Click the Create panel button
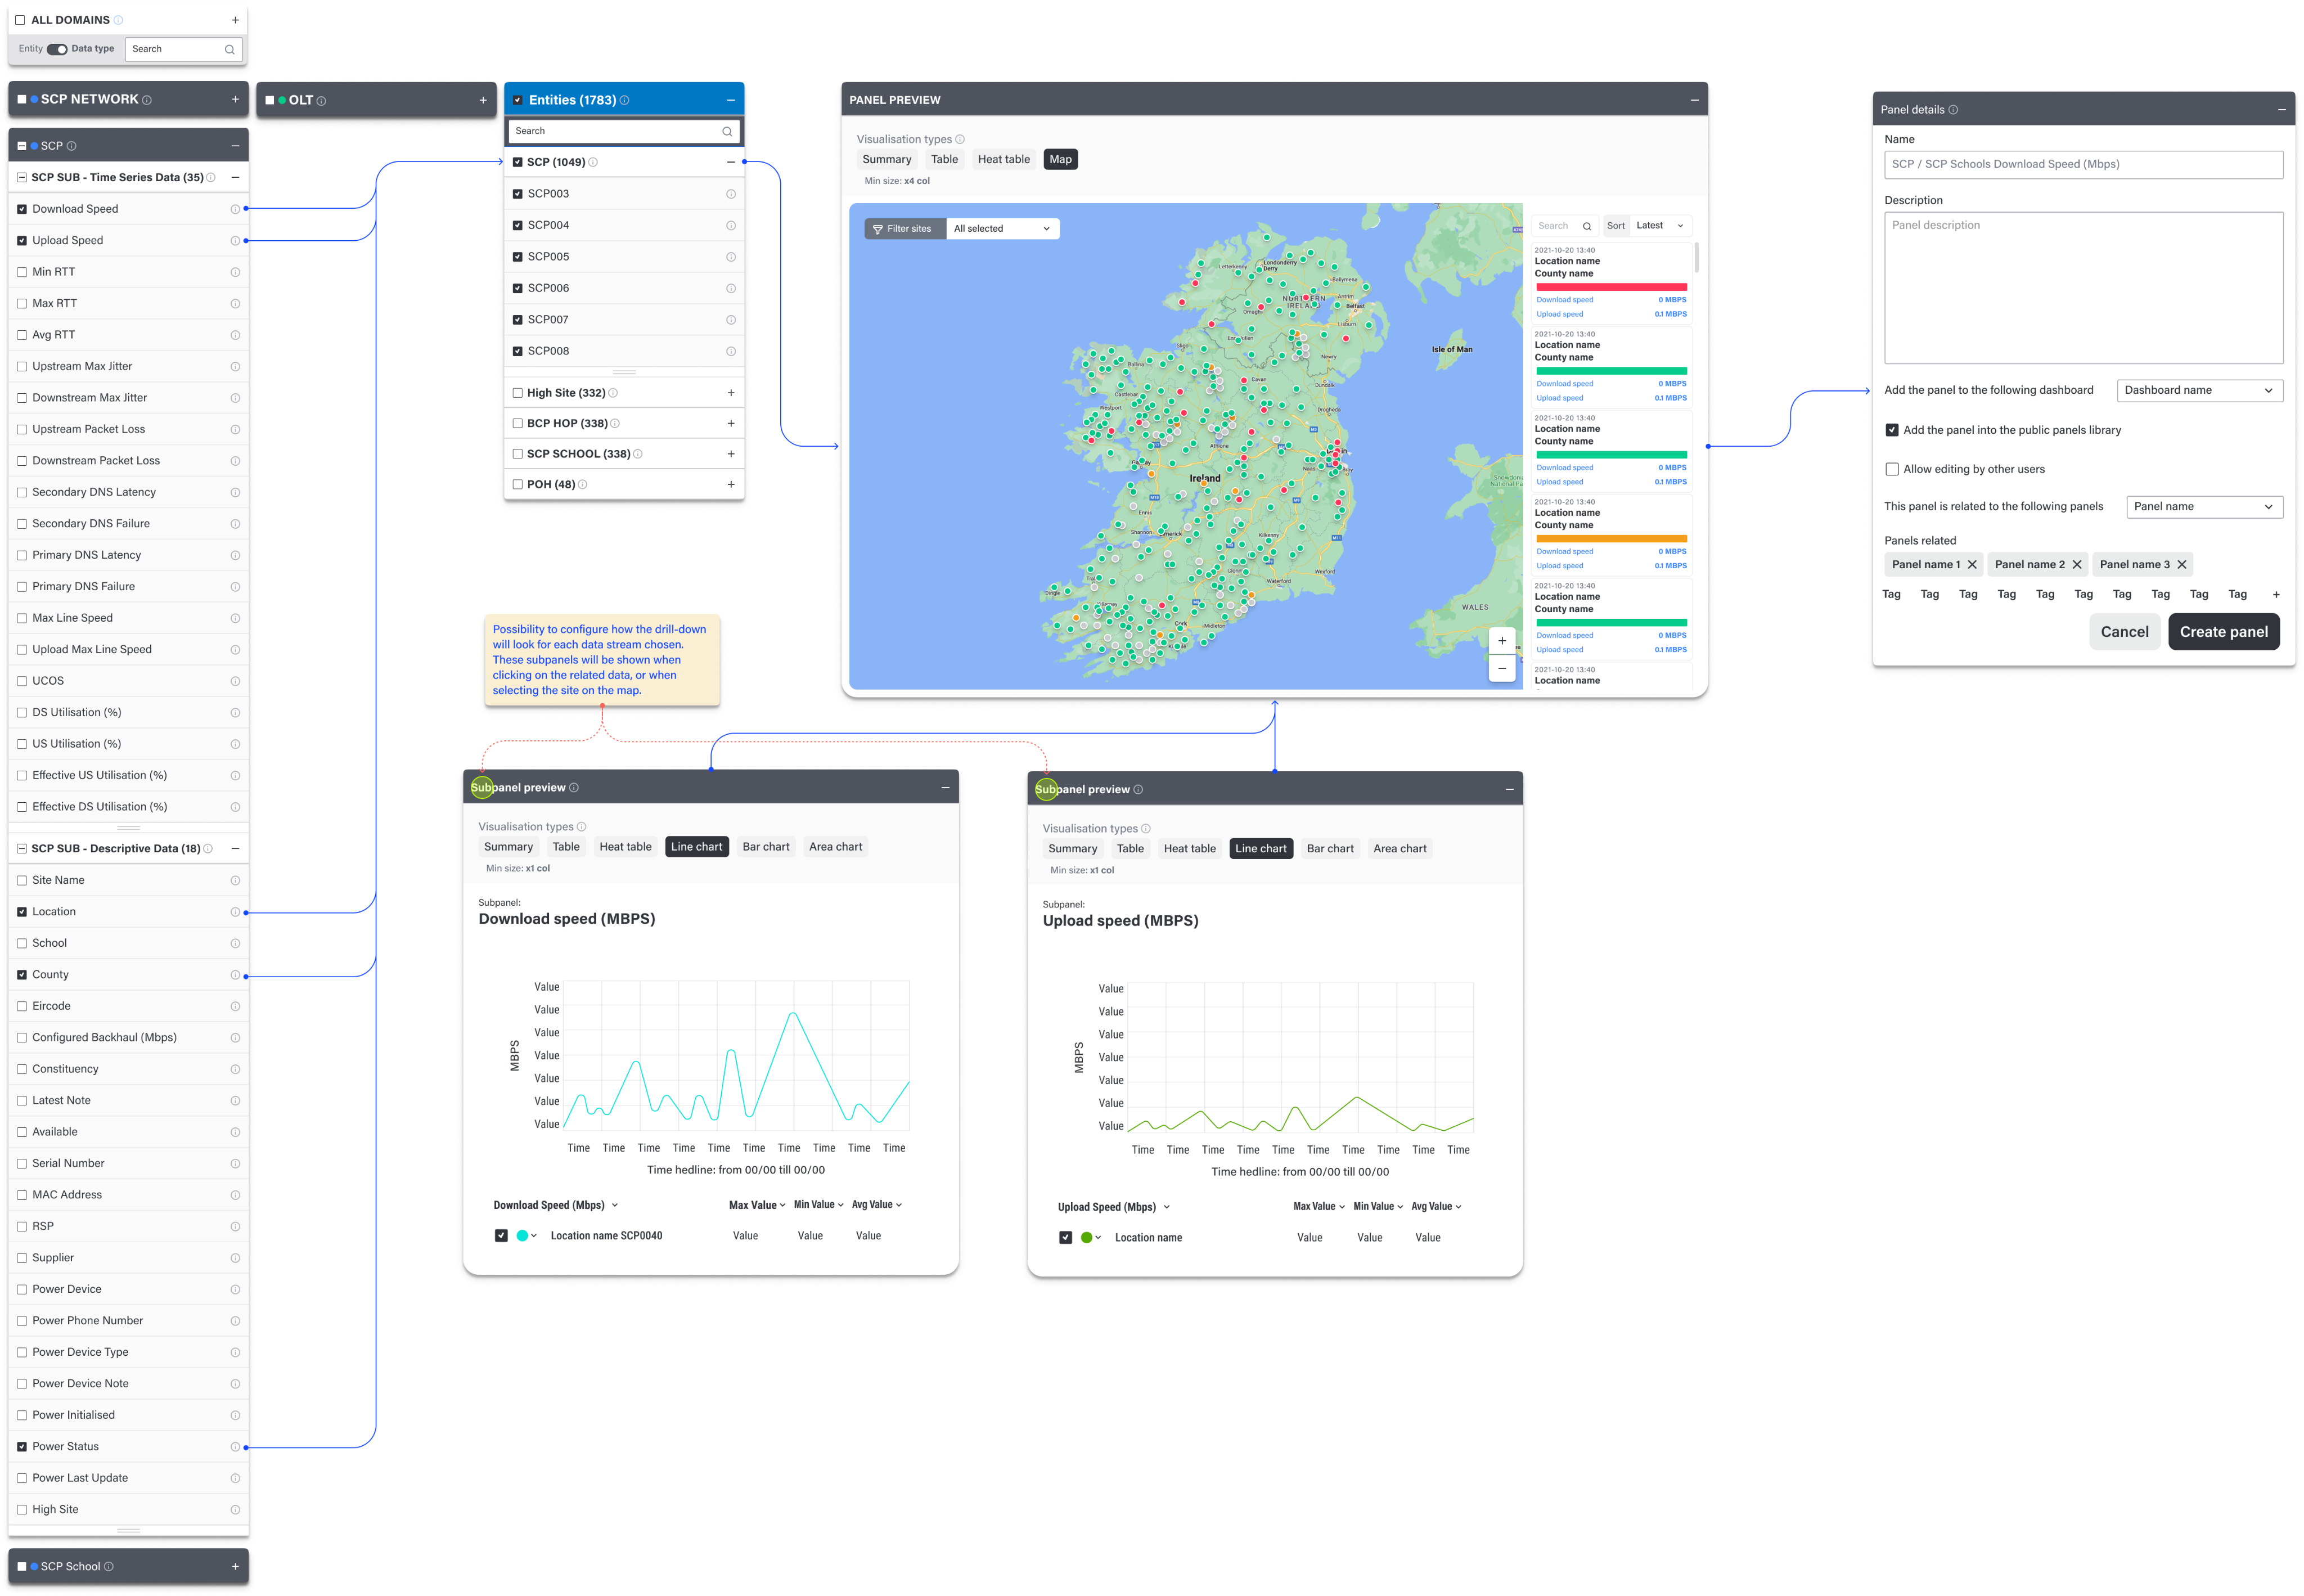Viewport: 2304px width, 1596px height. coord(2224,631)
